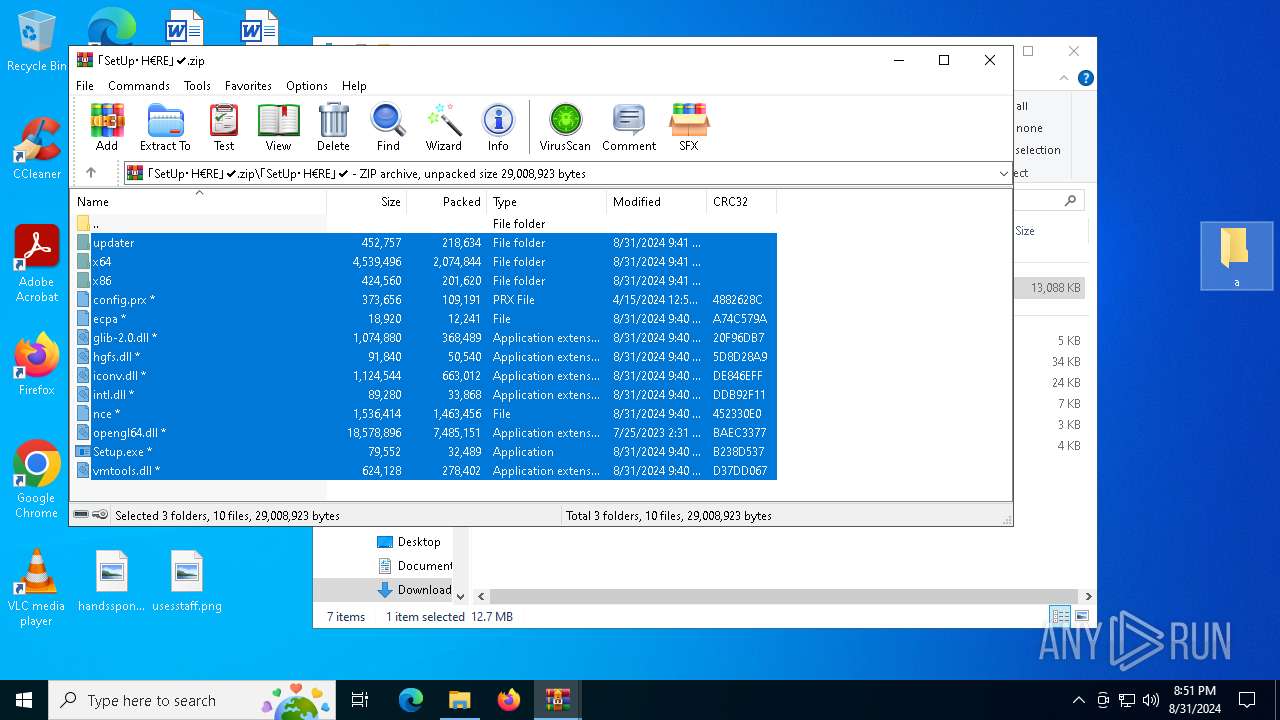This screenshot has width=1280, height=720.
Task: Sort list by Modified column
Action: click(x=657, y=202)
